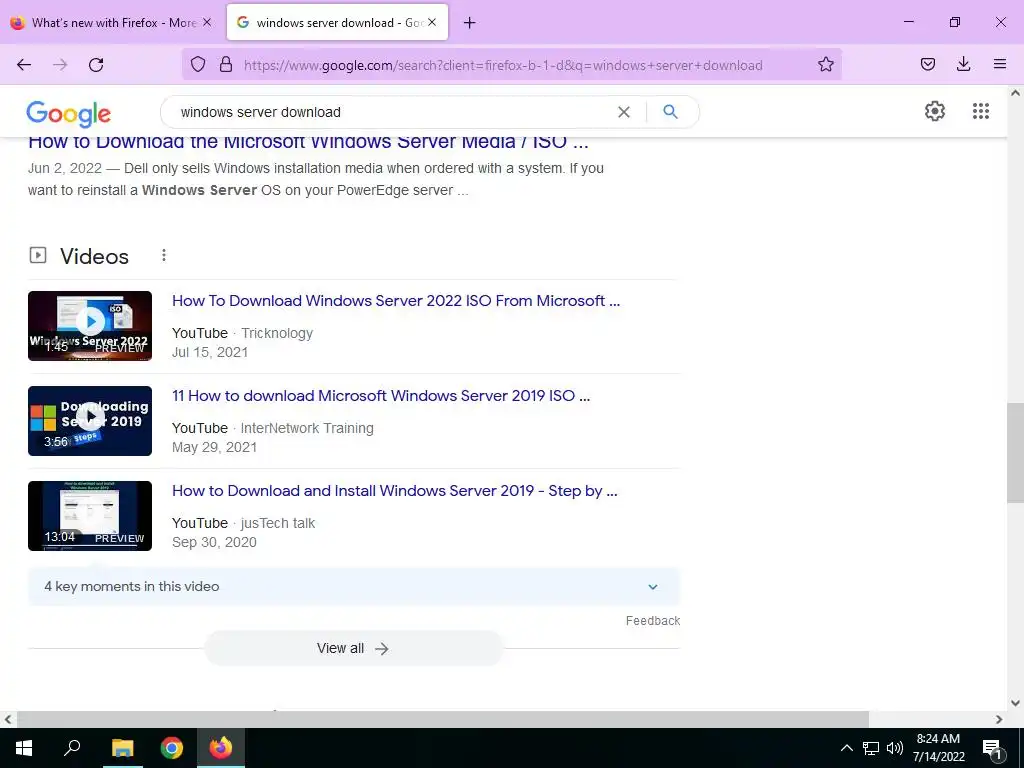Viewport: 1024px width, 768px height.
Task: Open the Dell Windows Server Media ISO result
Action: point(308,142)
